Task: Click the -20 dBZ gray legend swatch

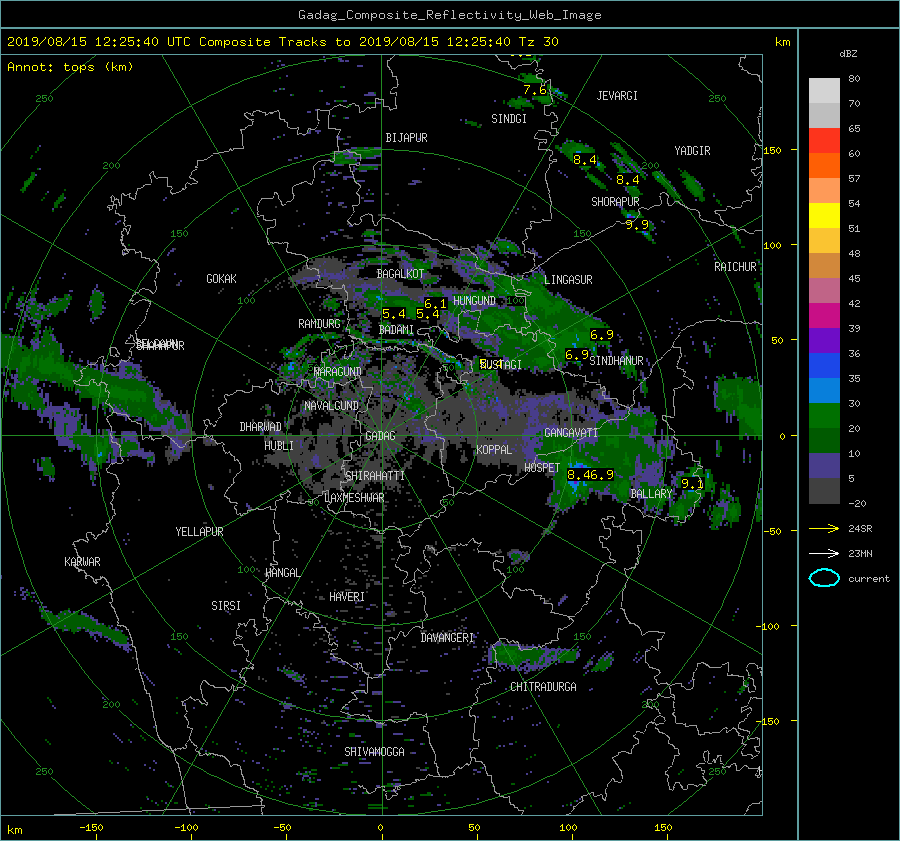Action: coord(824,491)
